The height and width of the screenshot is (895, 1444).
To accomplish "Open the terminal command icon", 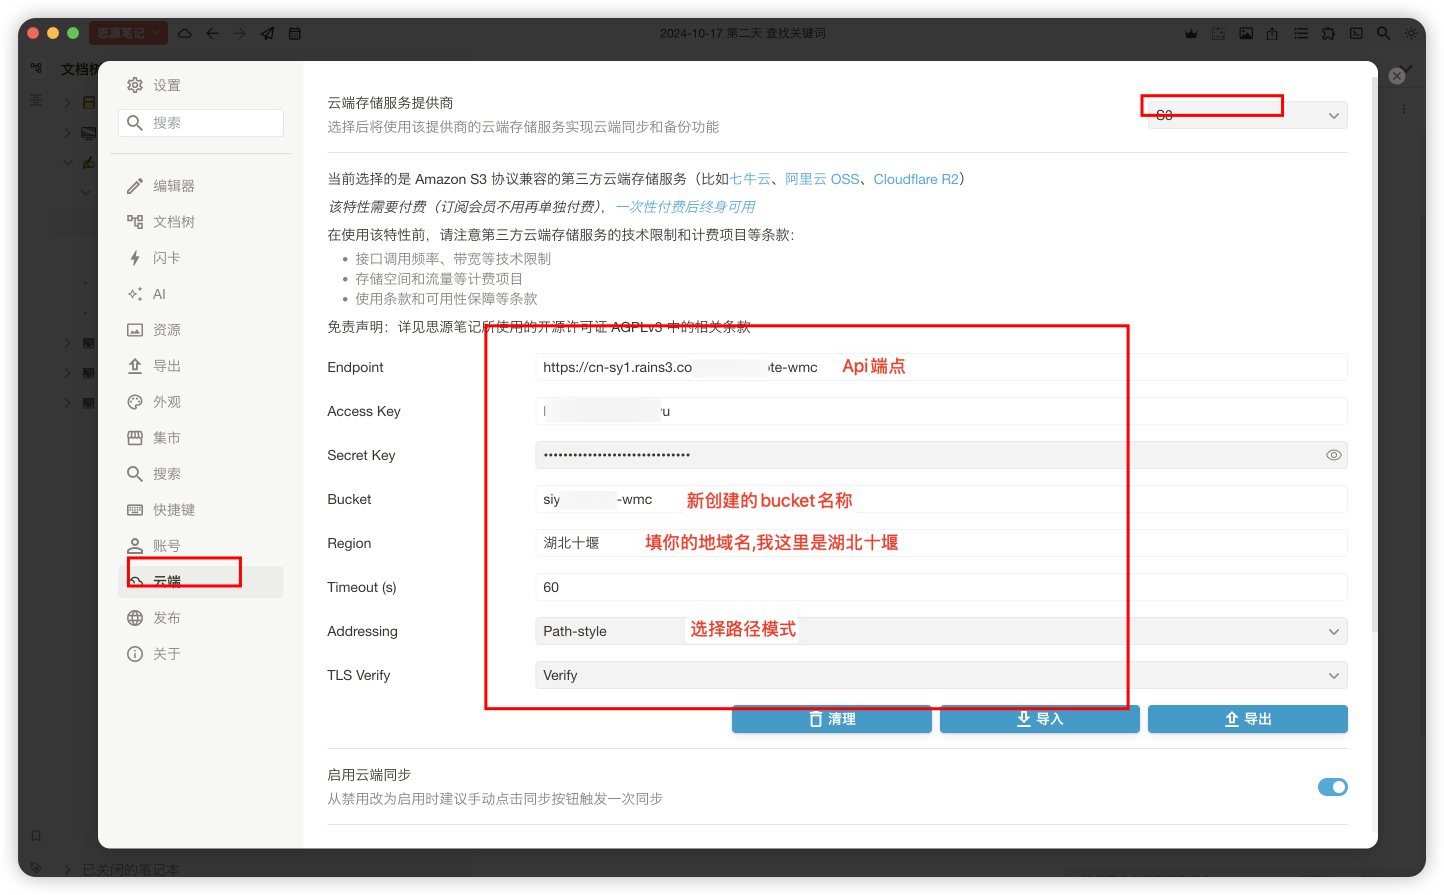I will tap(1356, 33).
